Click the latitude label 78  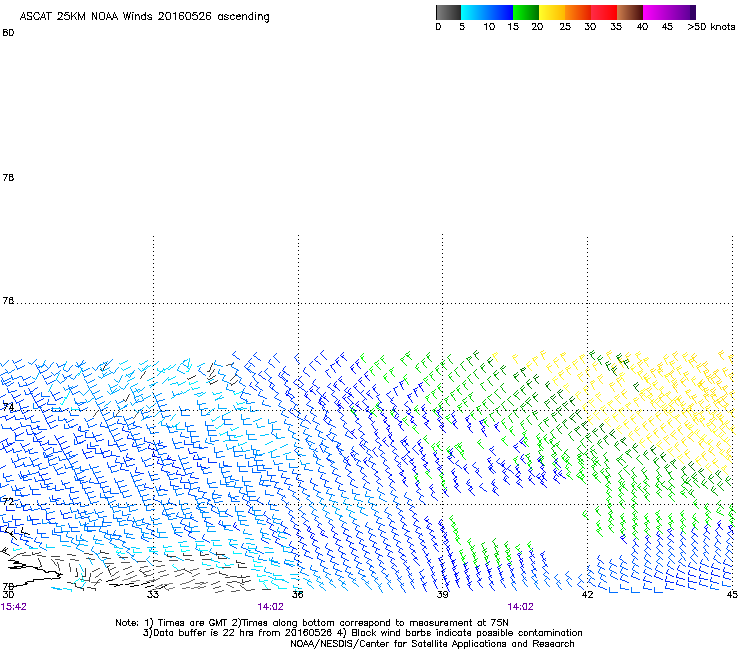tap(8, 177)
